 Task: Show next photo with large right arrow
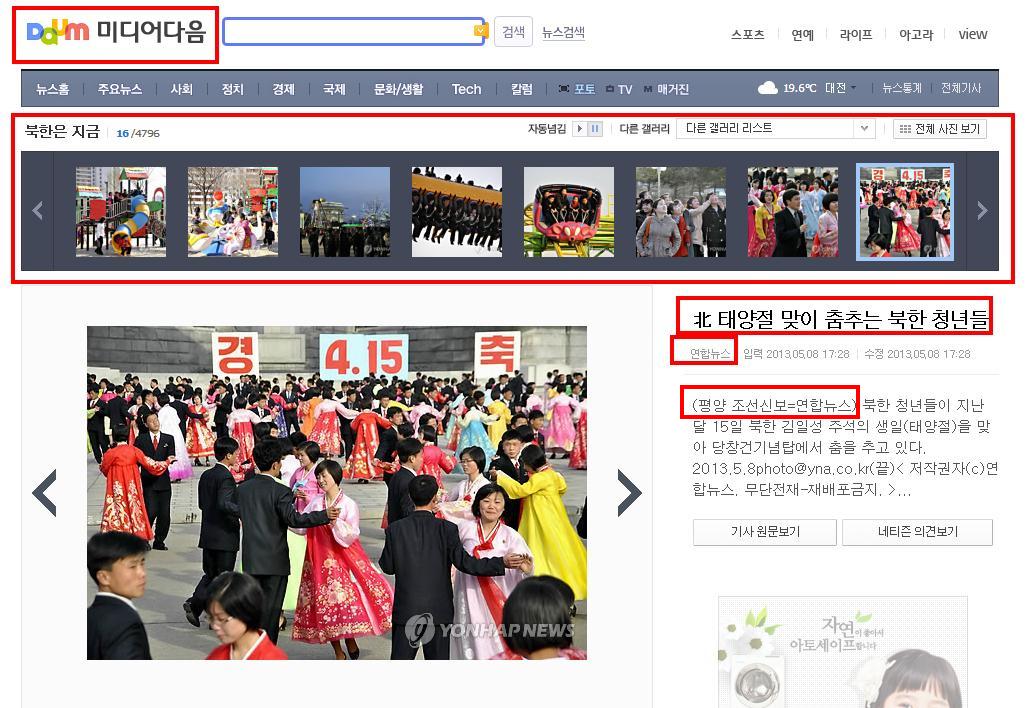coord(629,493)
